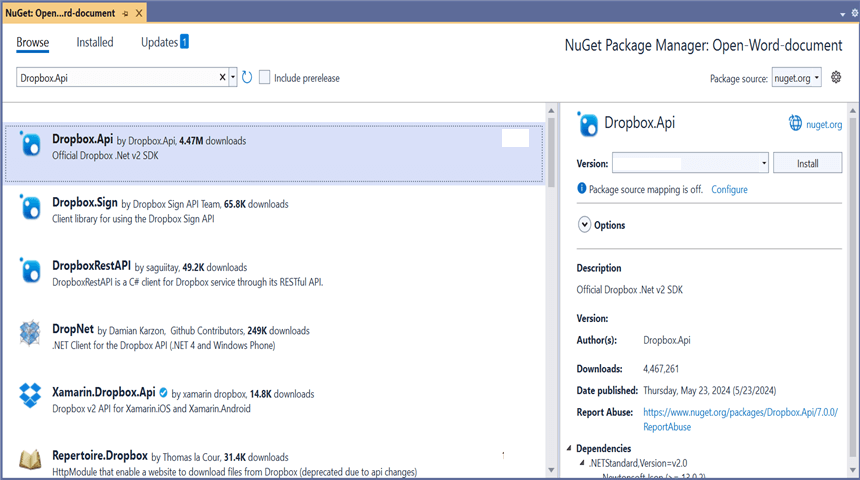Click the DropNet package icon
860x480 pixels.
tap(30, 333)
